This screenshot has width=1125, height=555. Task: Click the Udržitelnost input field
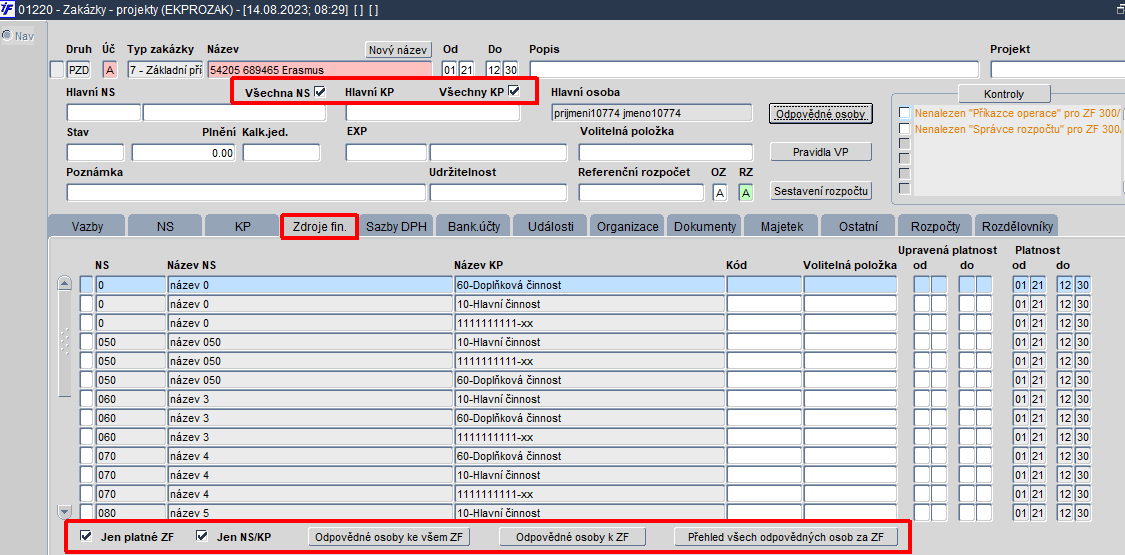pos(499,192)
